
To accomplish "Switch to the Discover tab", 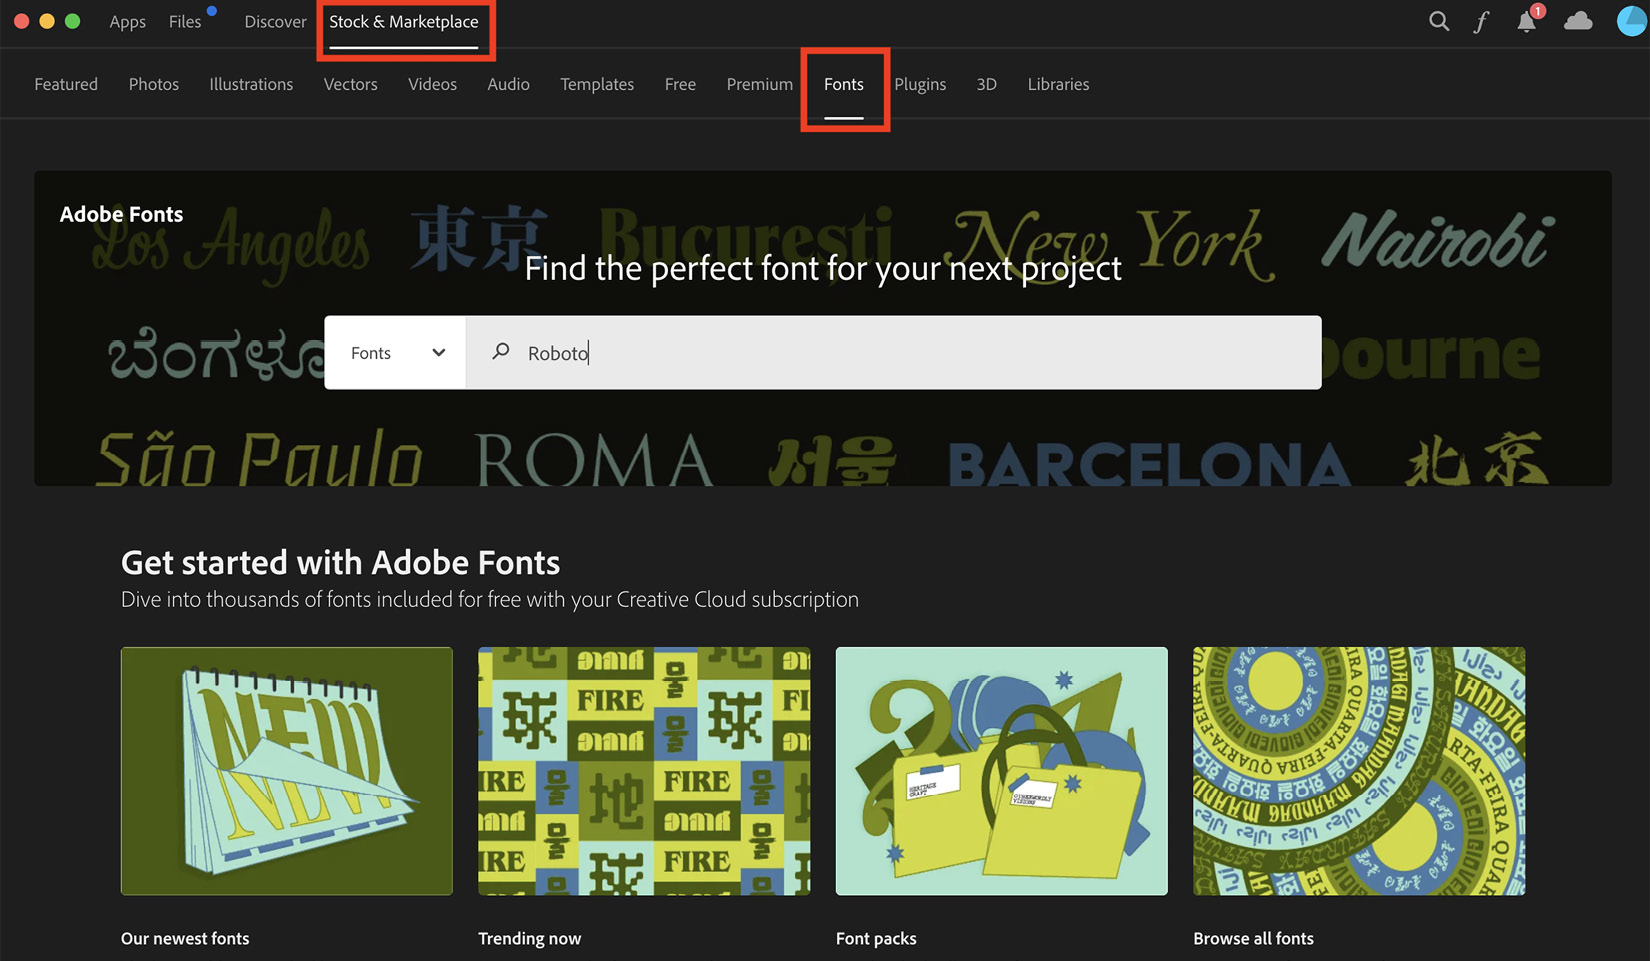I will click(x=275, y=22).
